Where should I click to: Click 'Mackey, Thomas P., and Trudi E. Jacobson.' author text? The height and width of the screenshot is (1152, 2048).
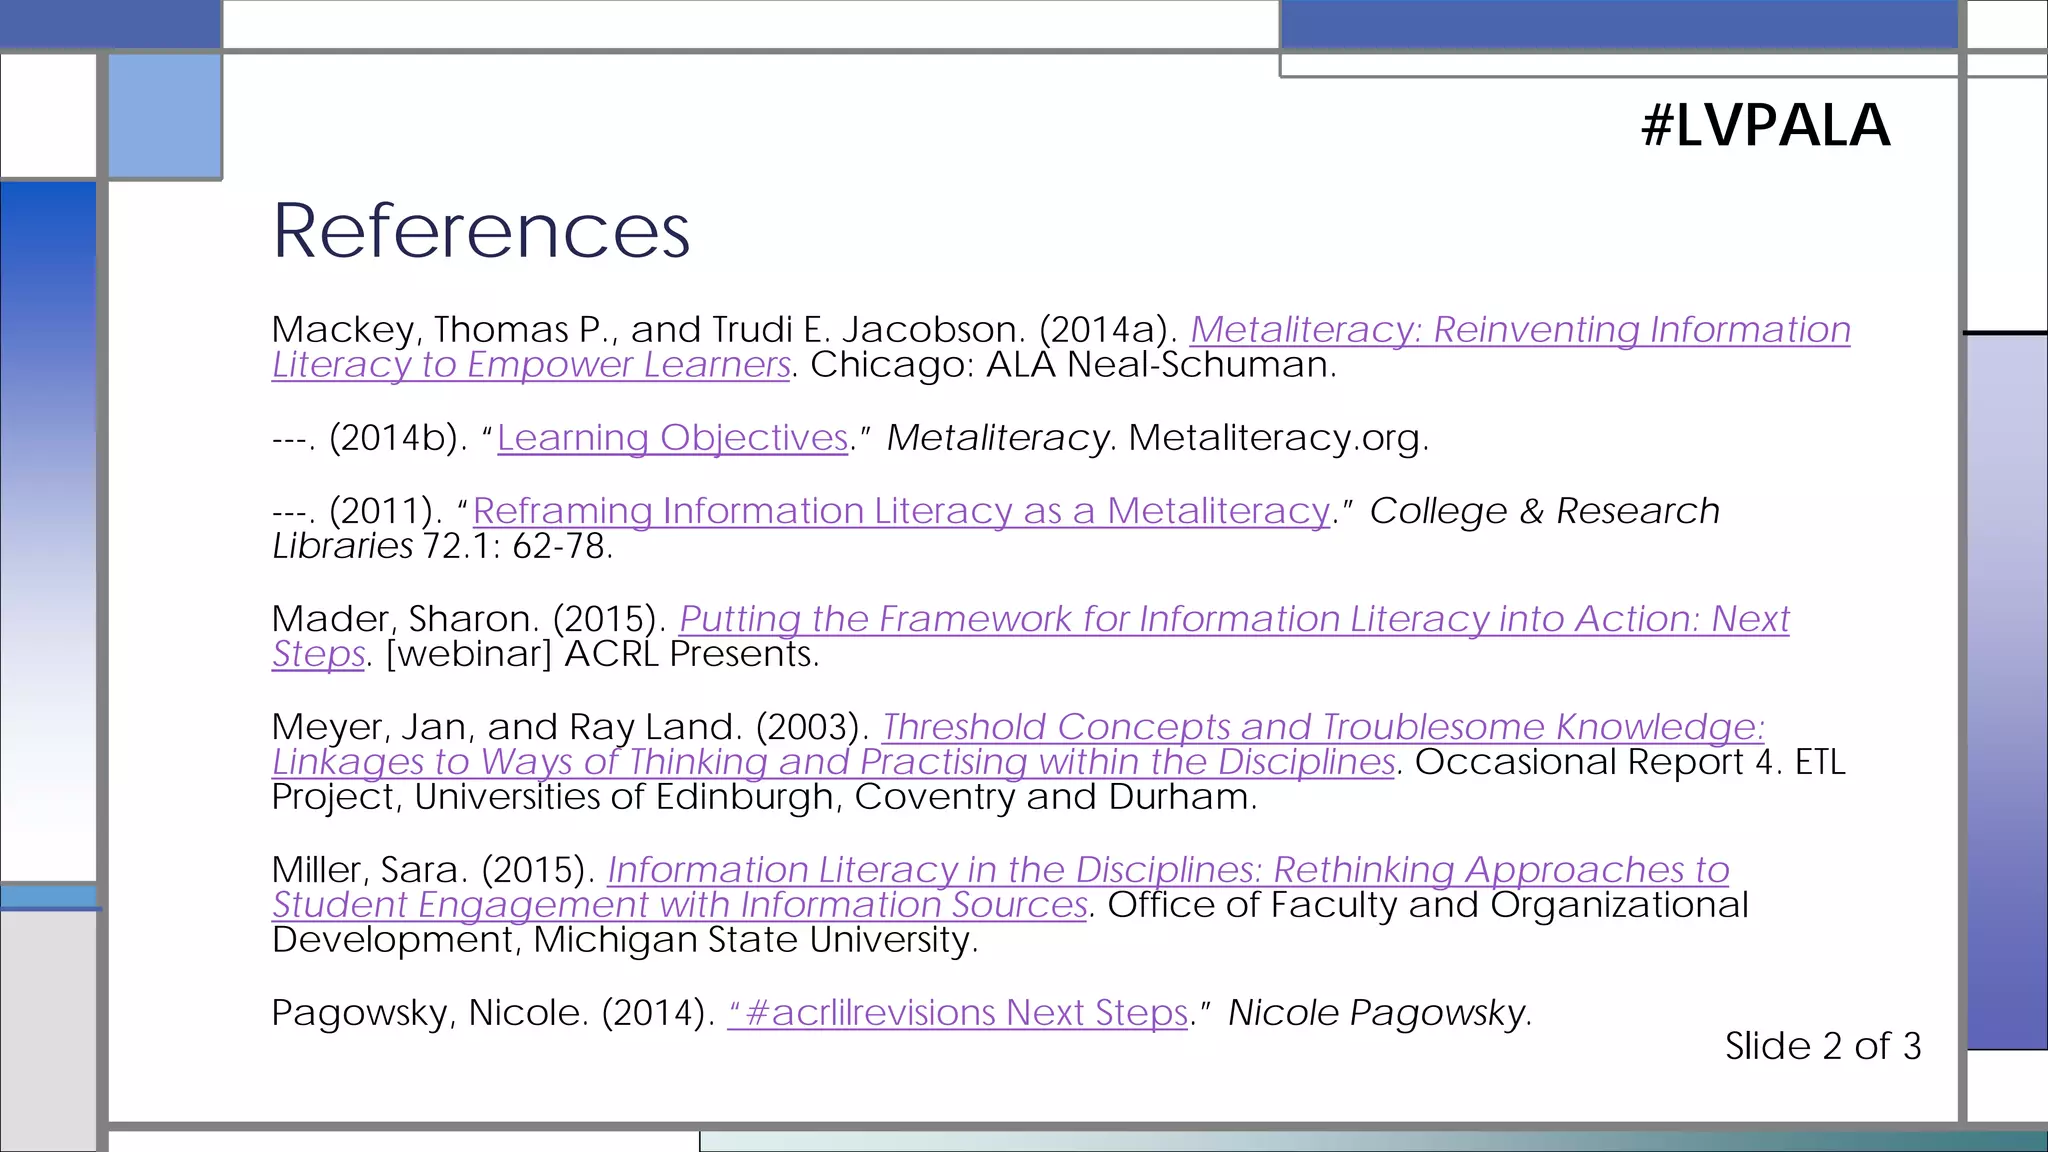tap(649, 329)
